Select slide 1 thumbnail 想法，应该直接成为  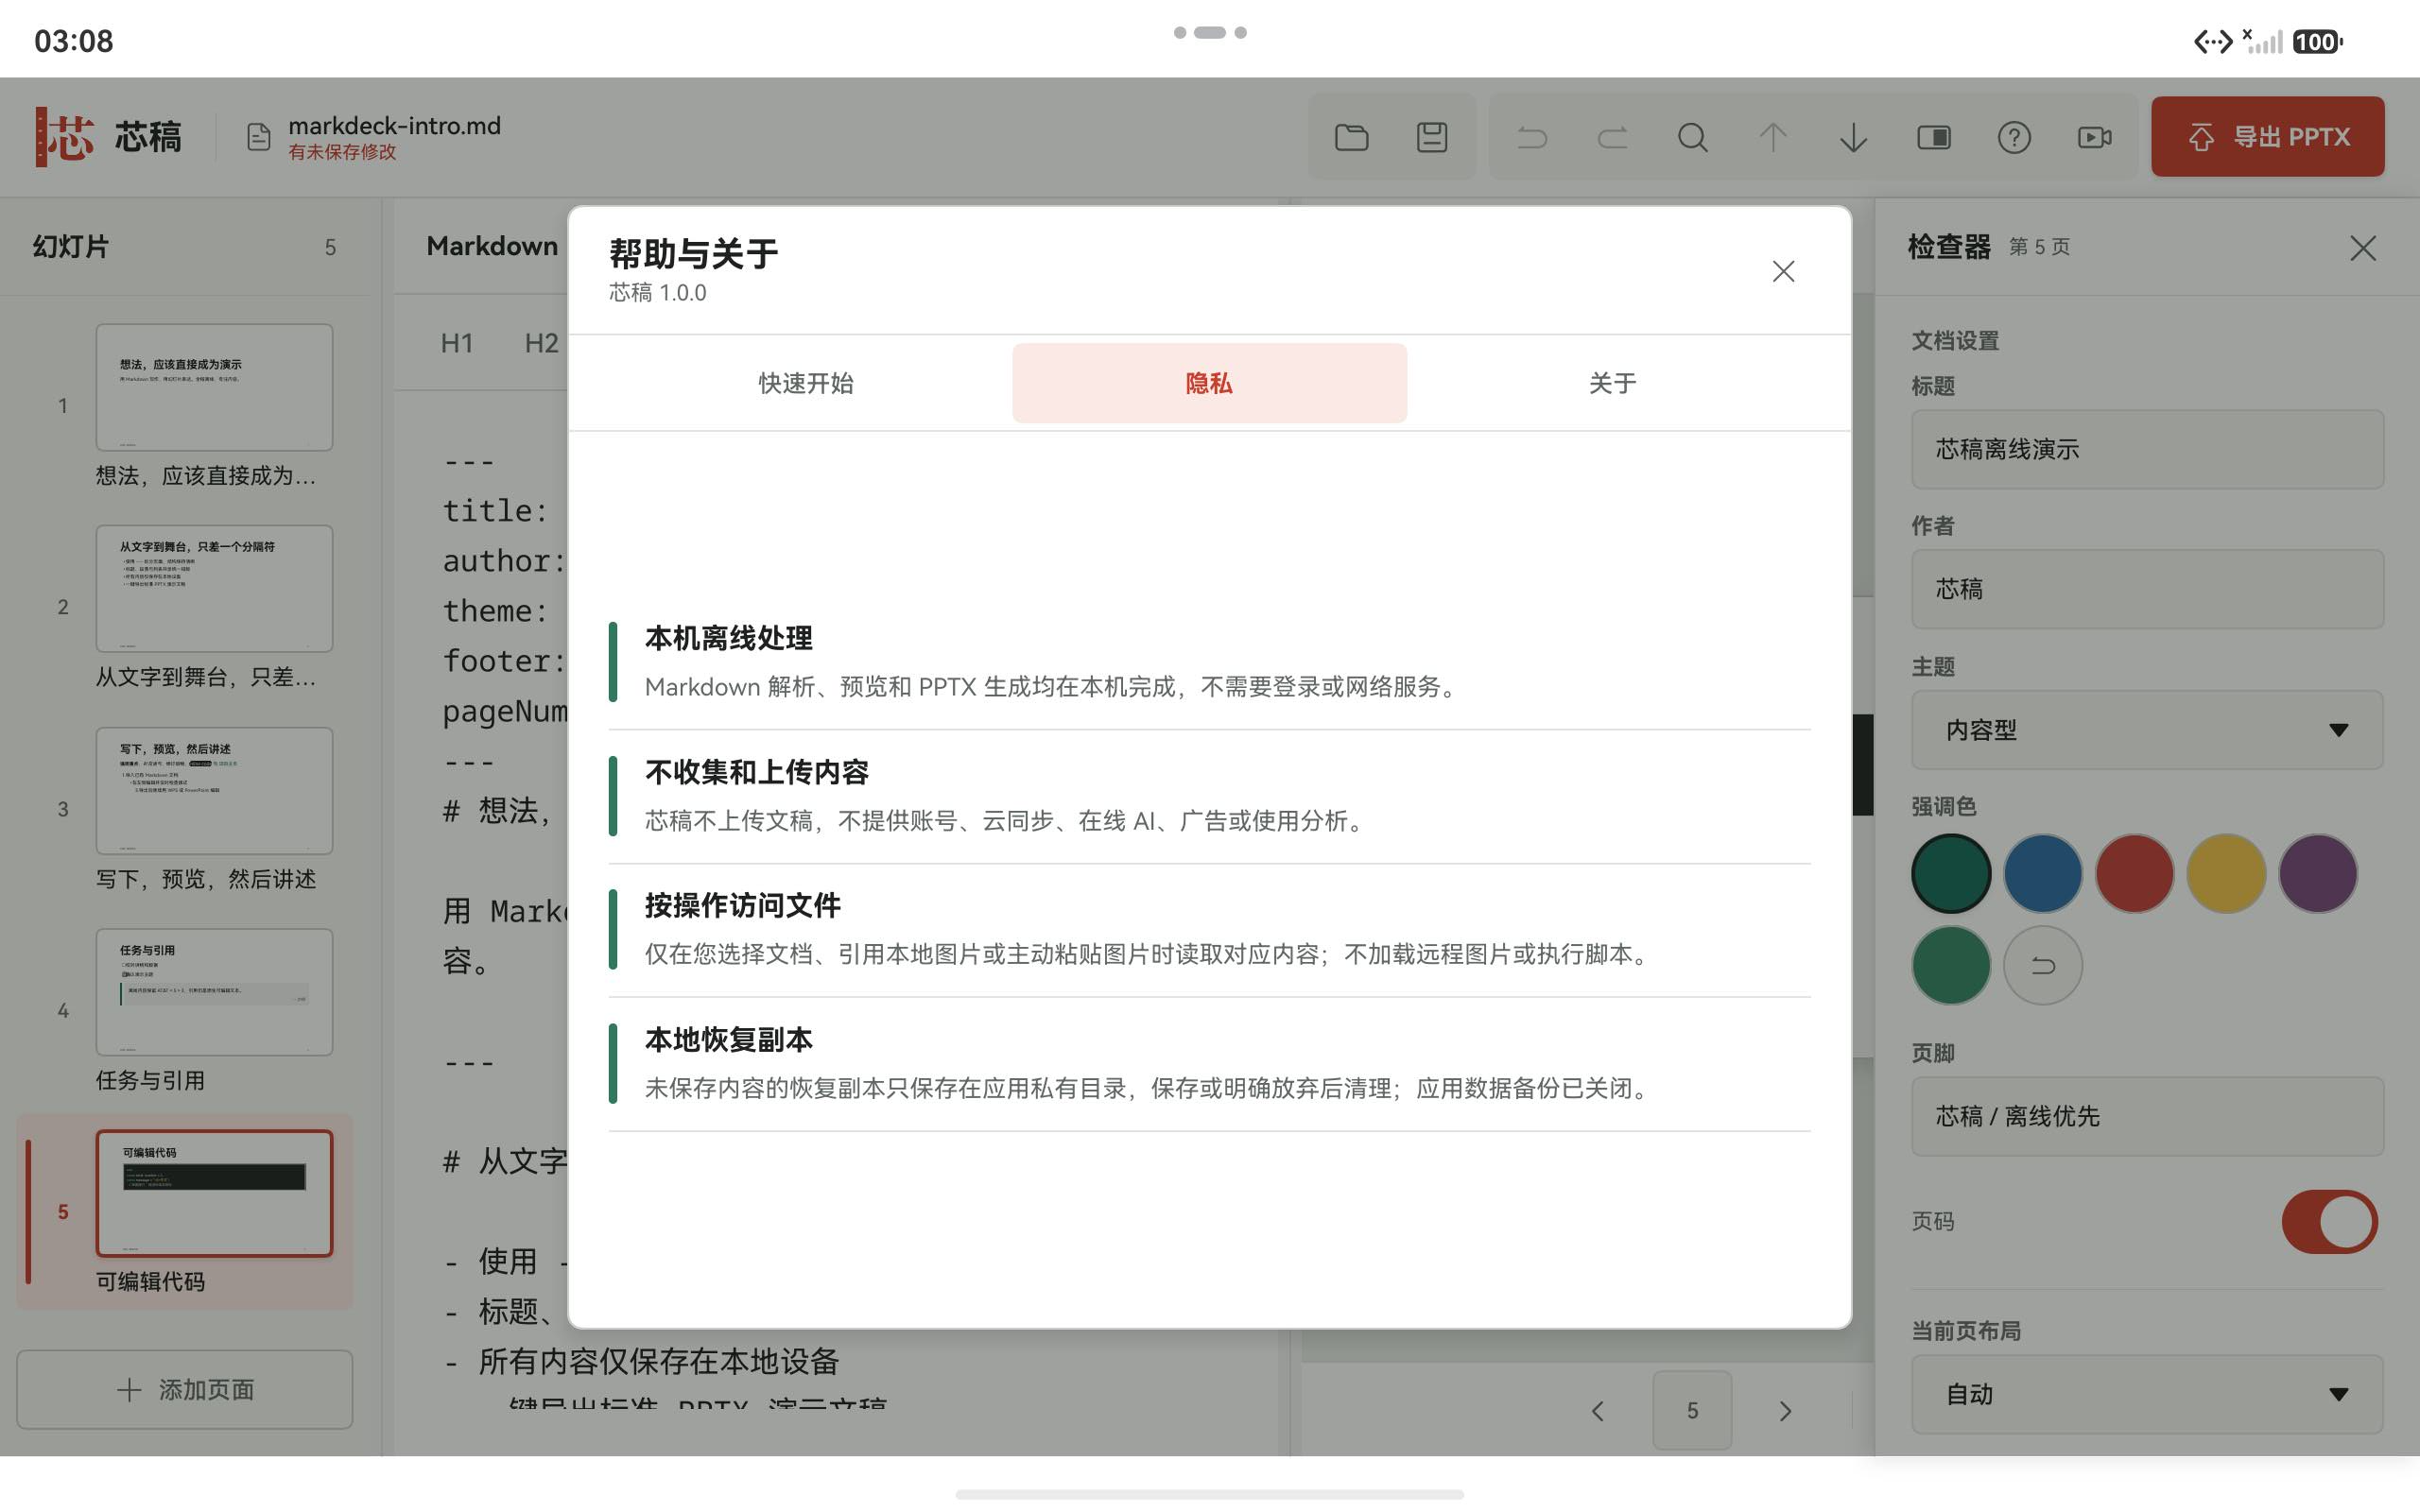214,387
